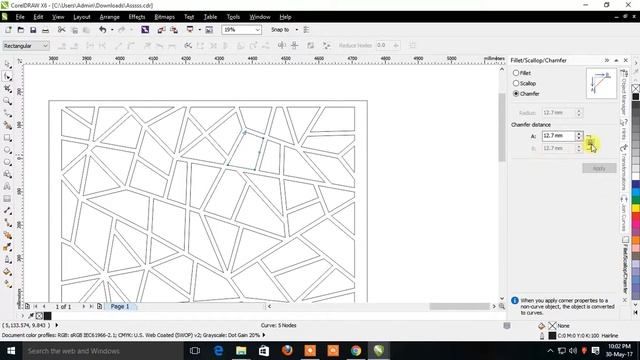Open the Effects menu

click(137, 17)
